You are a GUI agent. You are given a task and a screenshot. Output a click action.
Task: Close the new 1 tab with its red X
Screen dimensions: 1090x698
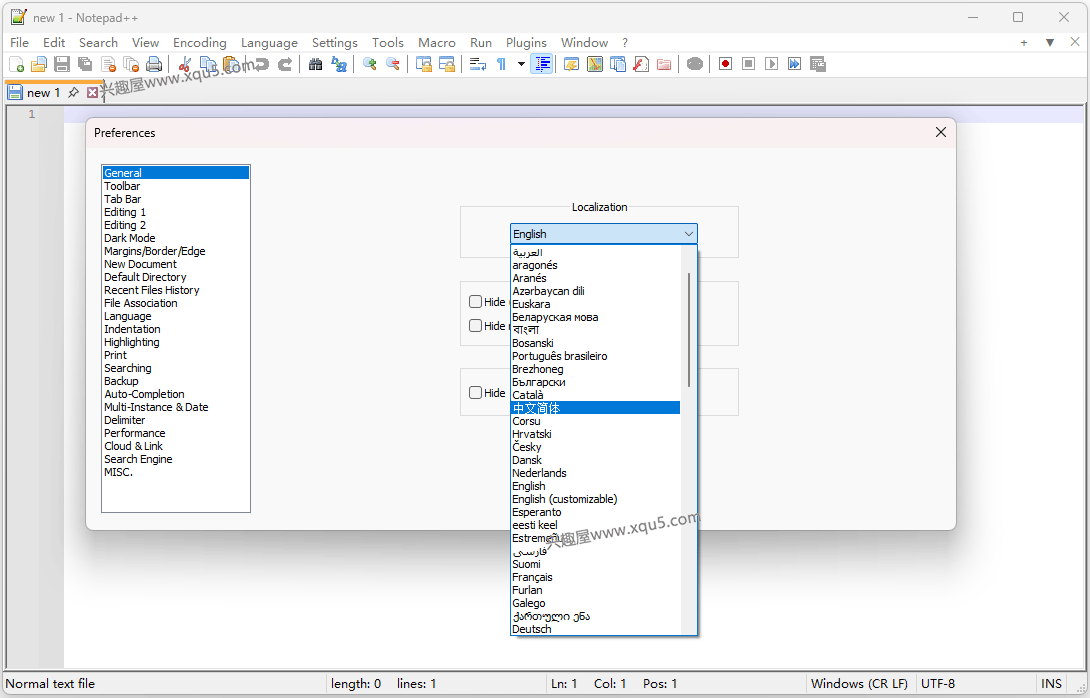pyautogui.click(x=92, y=92)
